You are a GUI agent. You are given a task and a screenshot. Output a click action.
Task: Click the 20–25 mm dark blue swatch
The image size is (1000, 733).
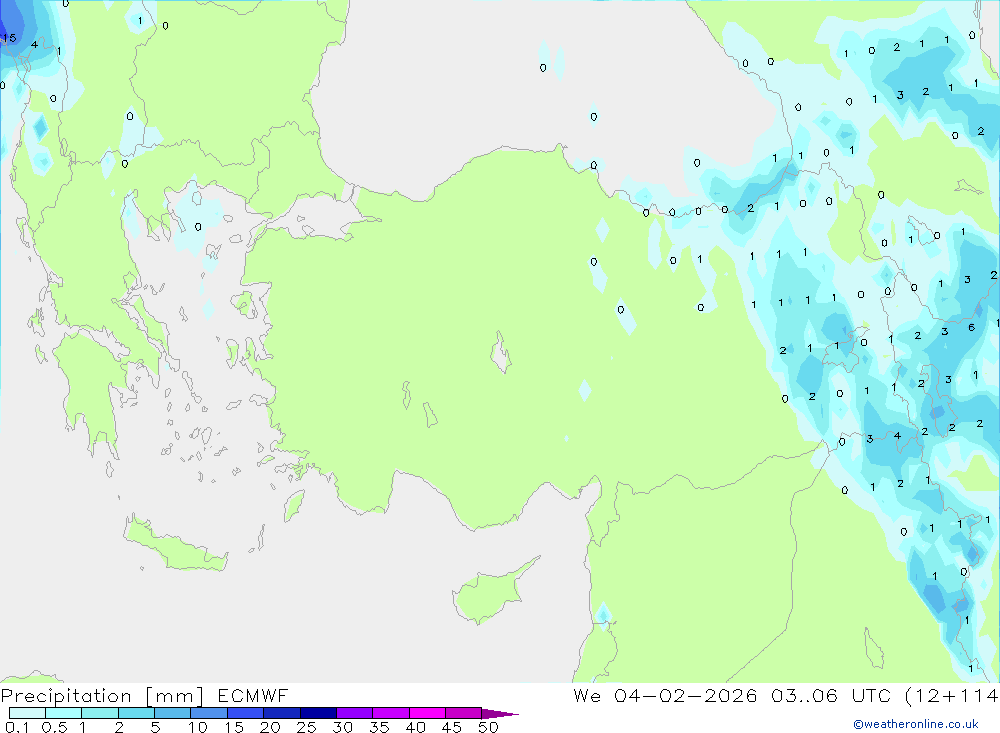point(282,713)
